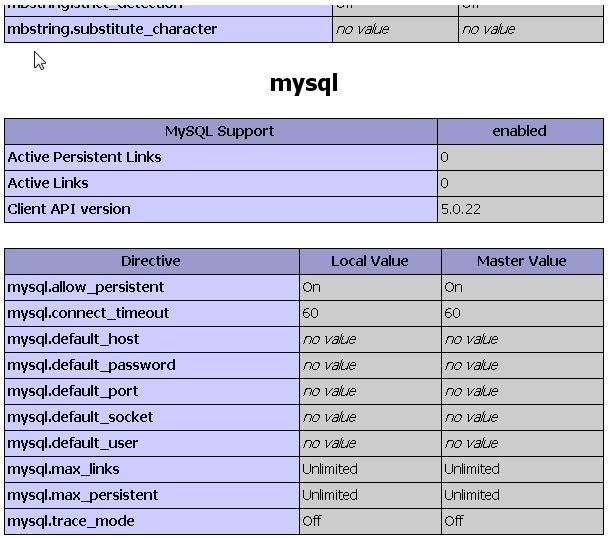Click the mysql.connect_timeout directive name
Image resolution: width=611 pixels, height=538 pixels.
pos(88,313)
